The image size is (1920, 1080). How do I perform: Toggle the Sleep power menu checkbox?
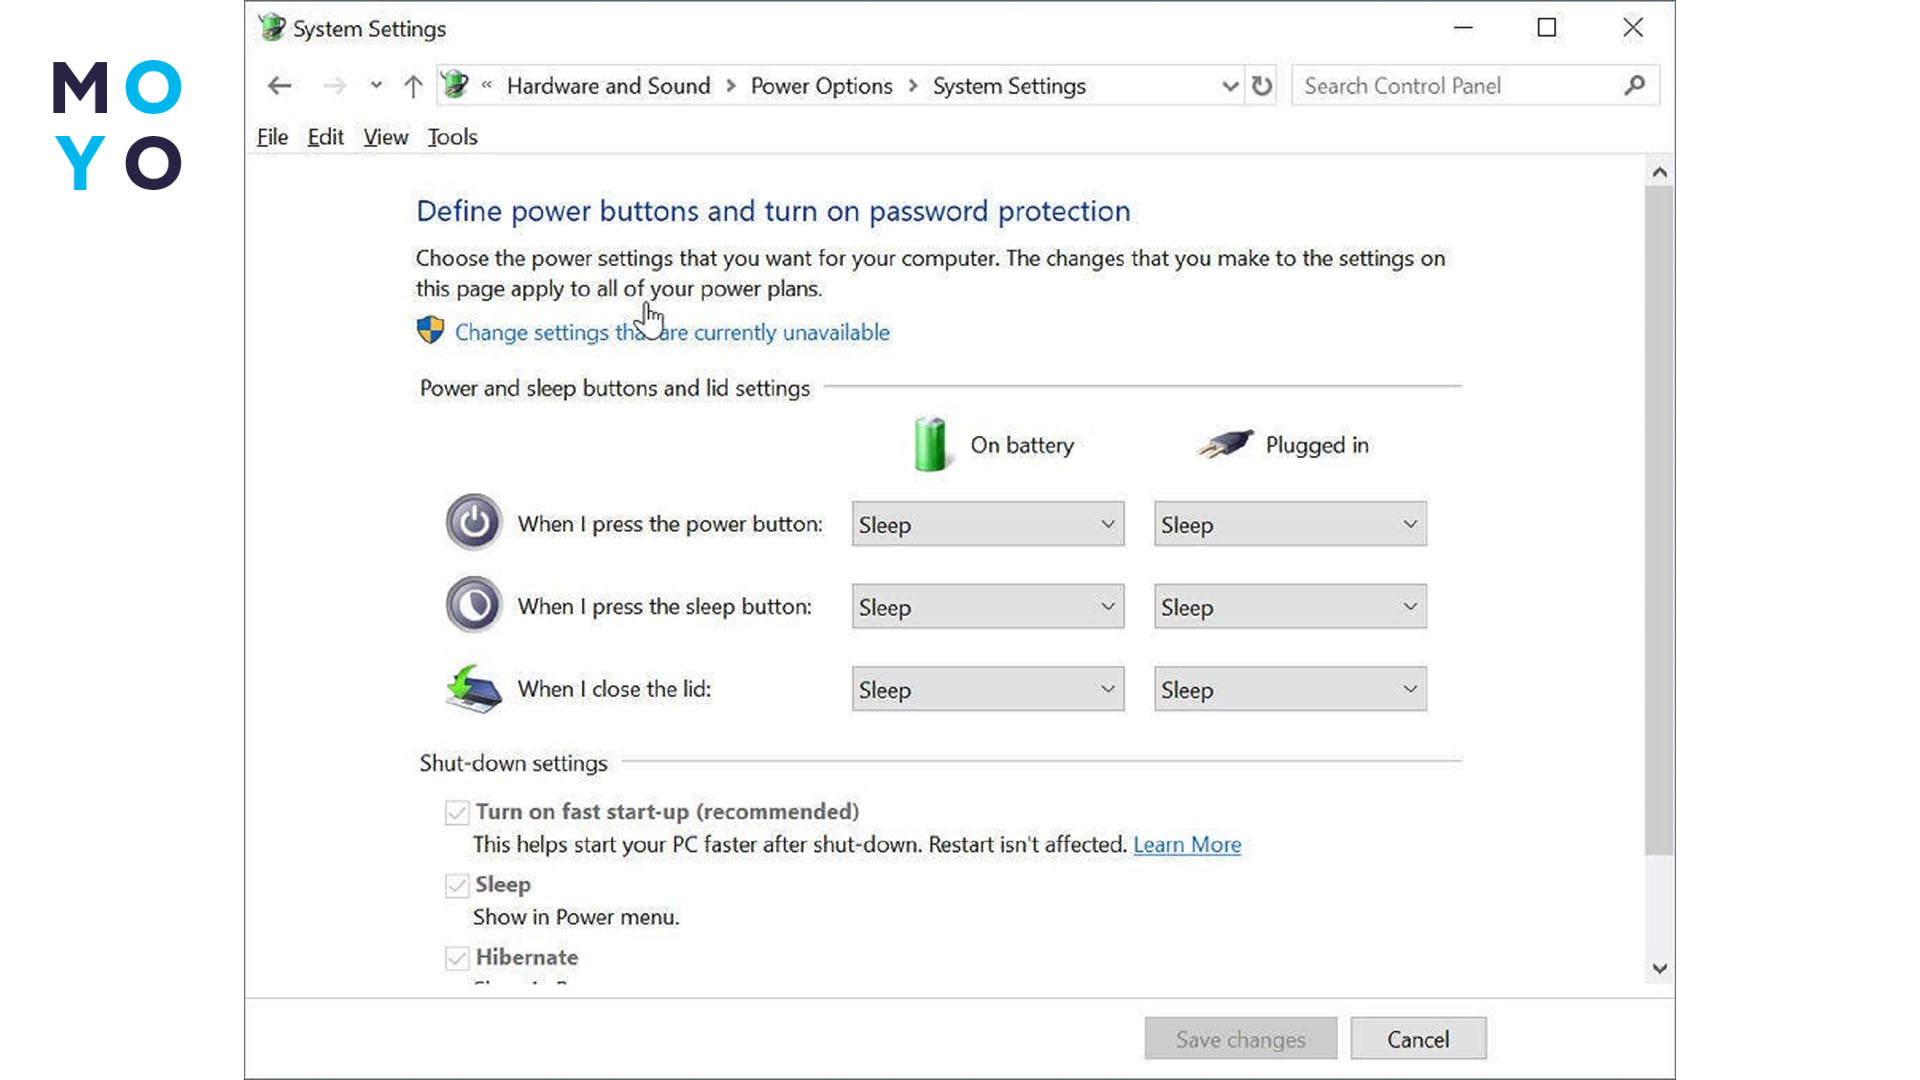pos(457,886)
